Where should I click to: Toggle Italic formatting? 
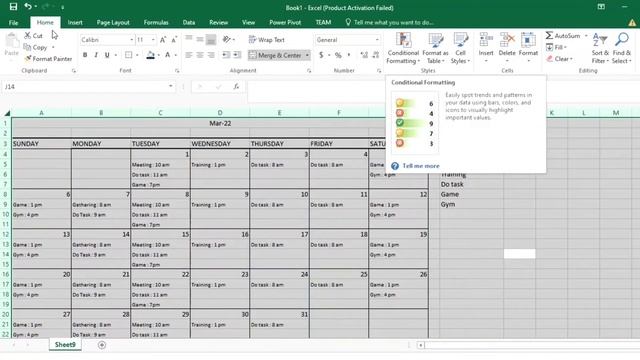(96, 55)
